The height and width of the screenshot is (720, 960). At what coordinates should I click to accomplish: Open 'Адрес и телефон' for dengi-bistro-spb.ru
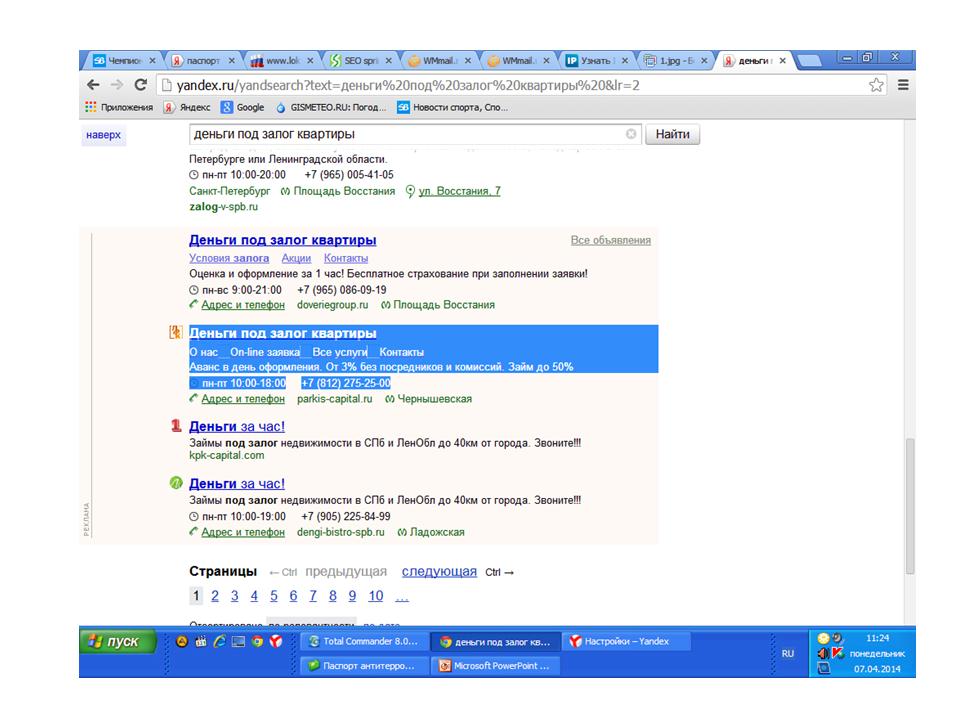242,532
